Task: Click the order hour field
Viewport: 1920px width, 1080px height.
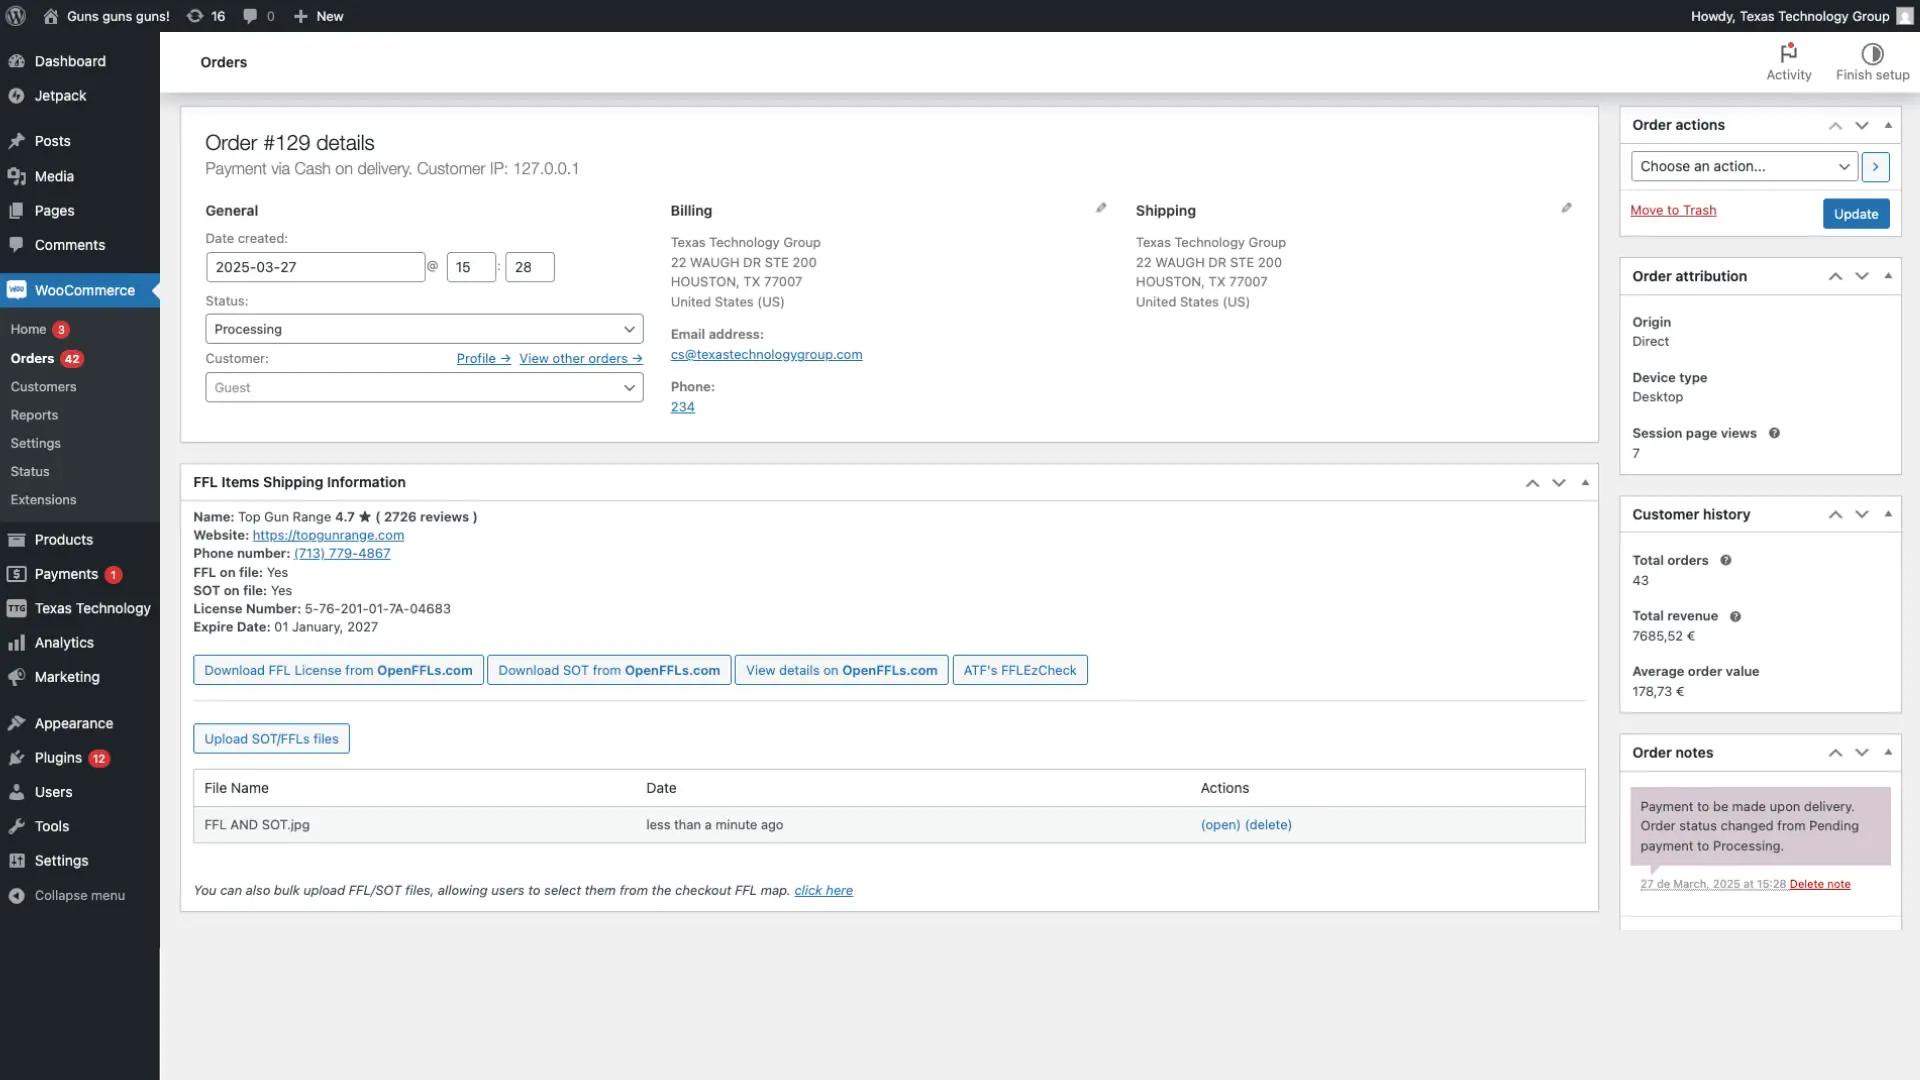Action: 471,267
